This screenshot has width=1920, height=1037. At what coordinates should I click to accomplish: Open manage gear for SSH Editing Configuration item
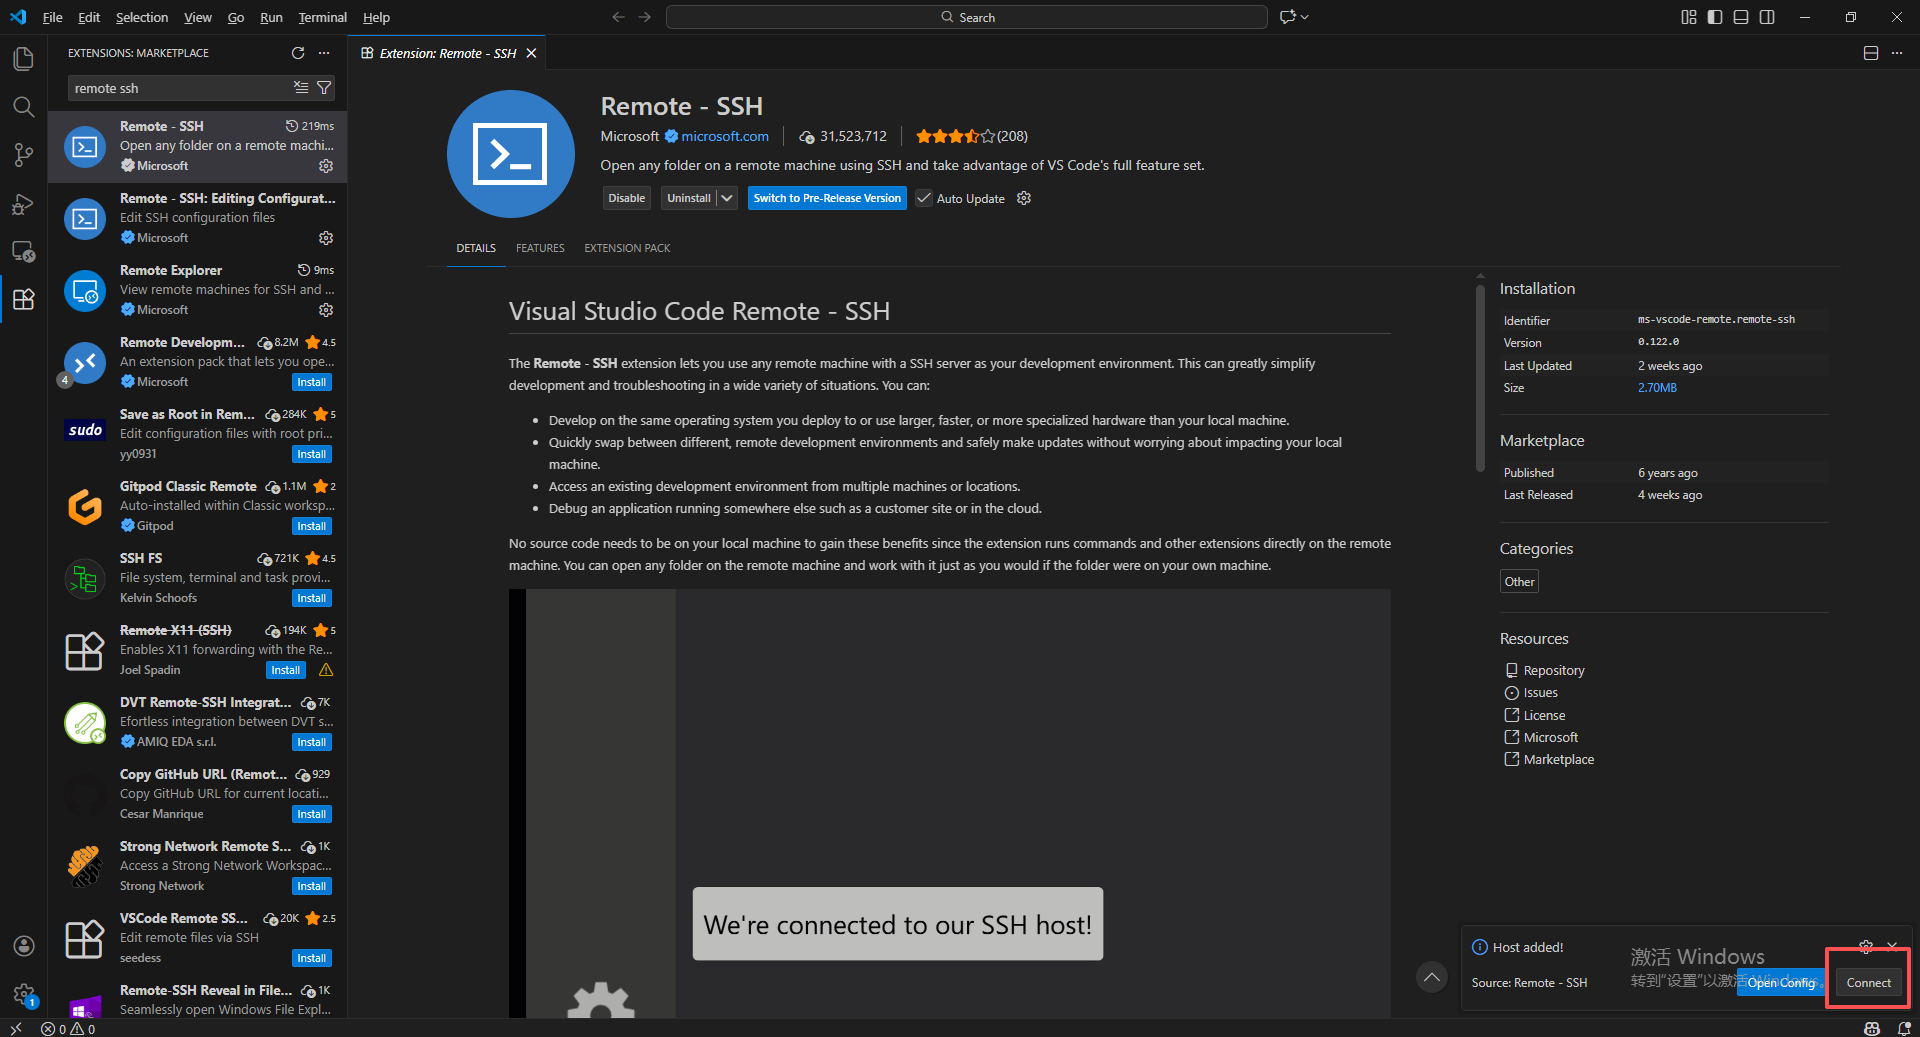[x=326, y=238]
